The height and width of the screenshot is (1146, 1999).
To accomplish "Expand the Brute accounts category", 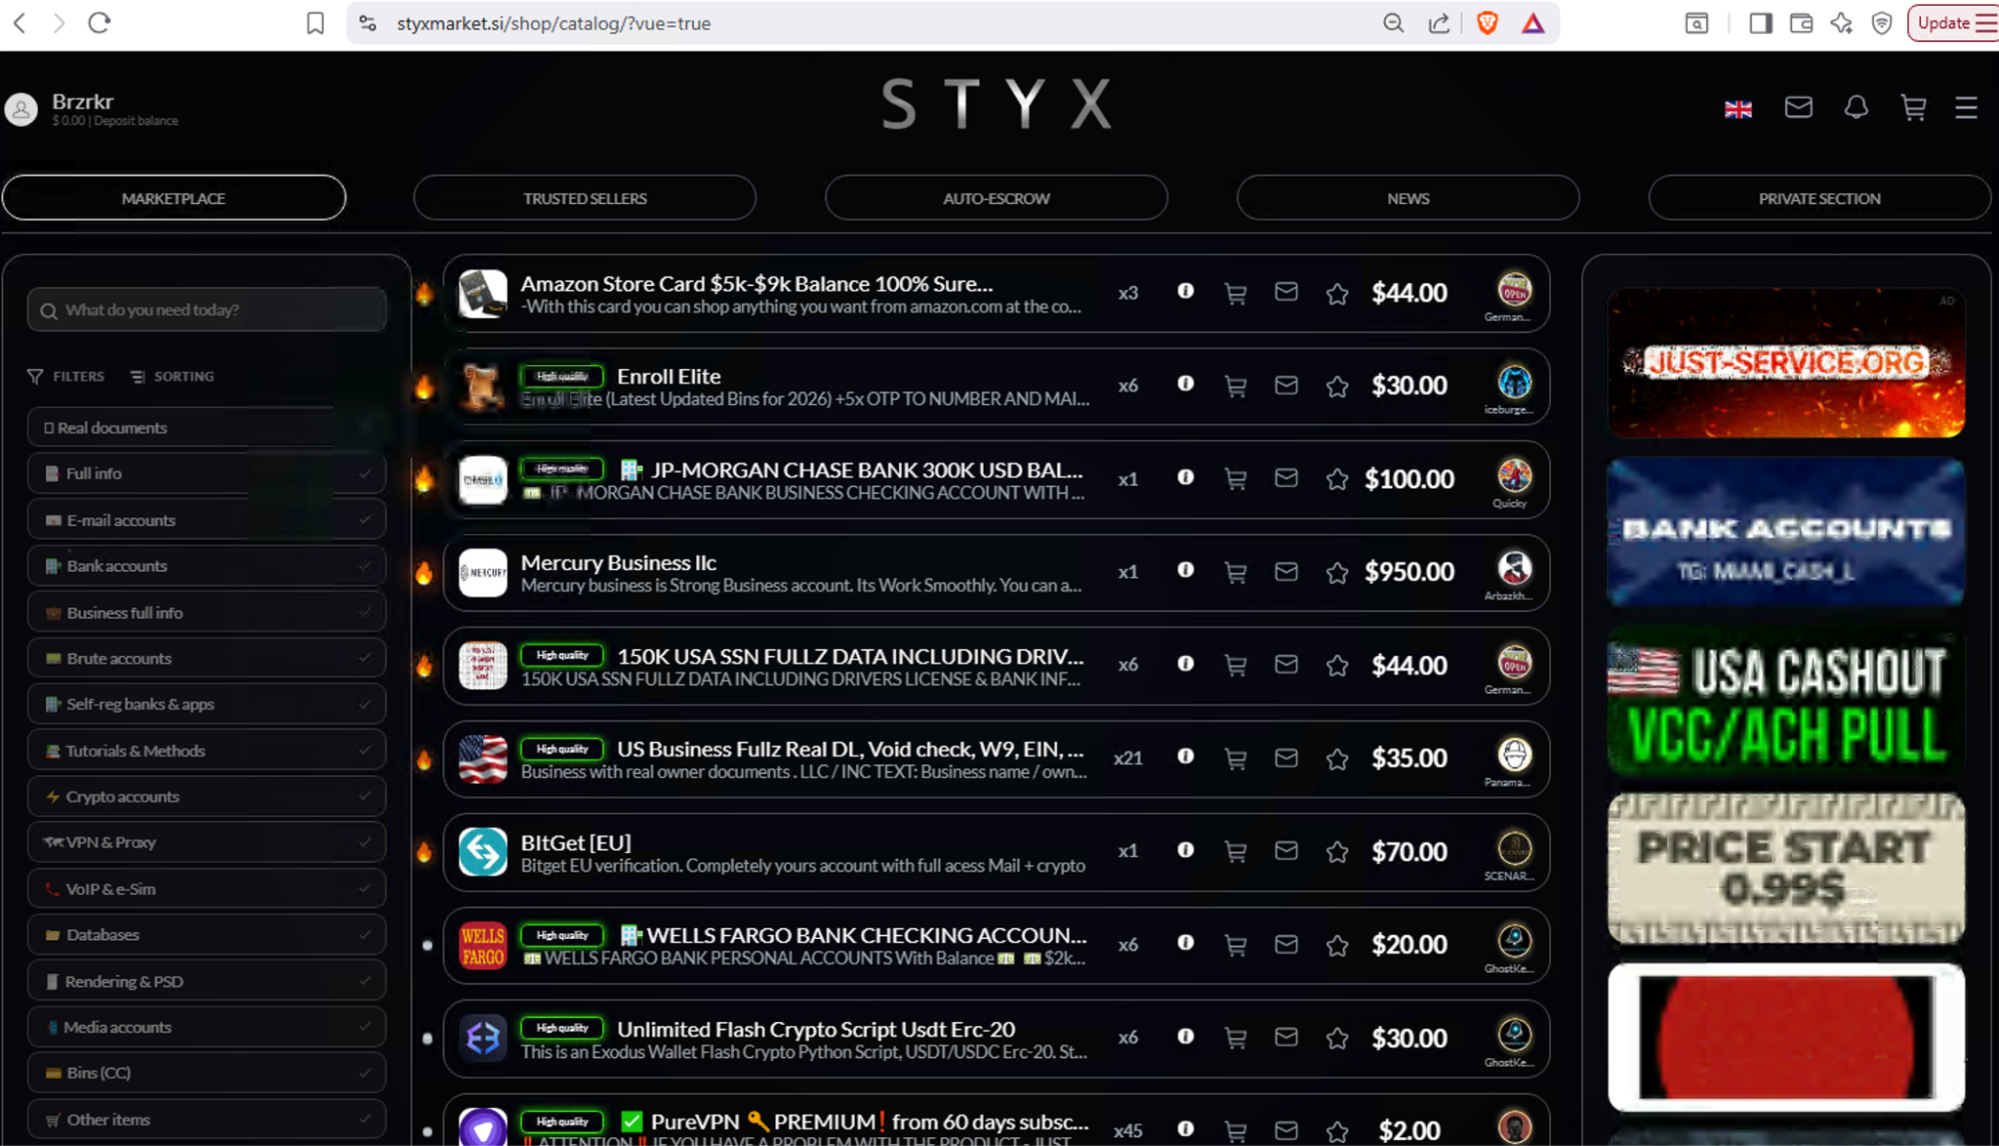I will point(365,658).
